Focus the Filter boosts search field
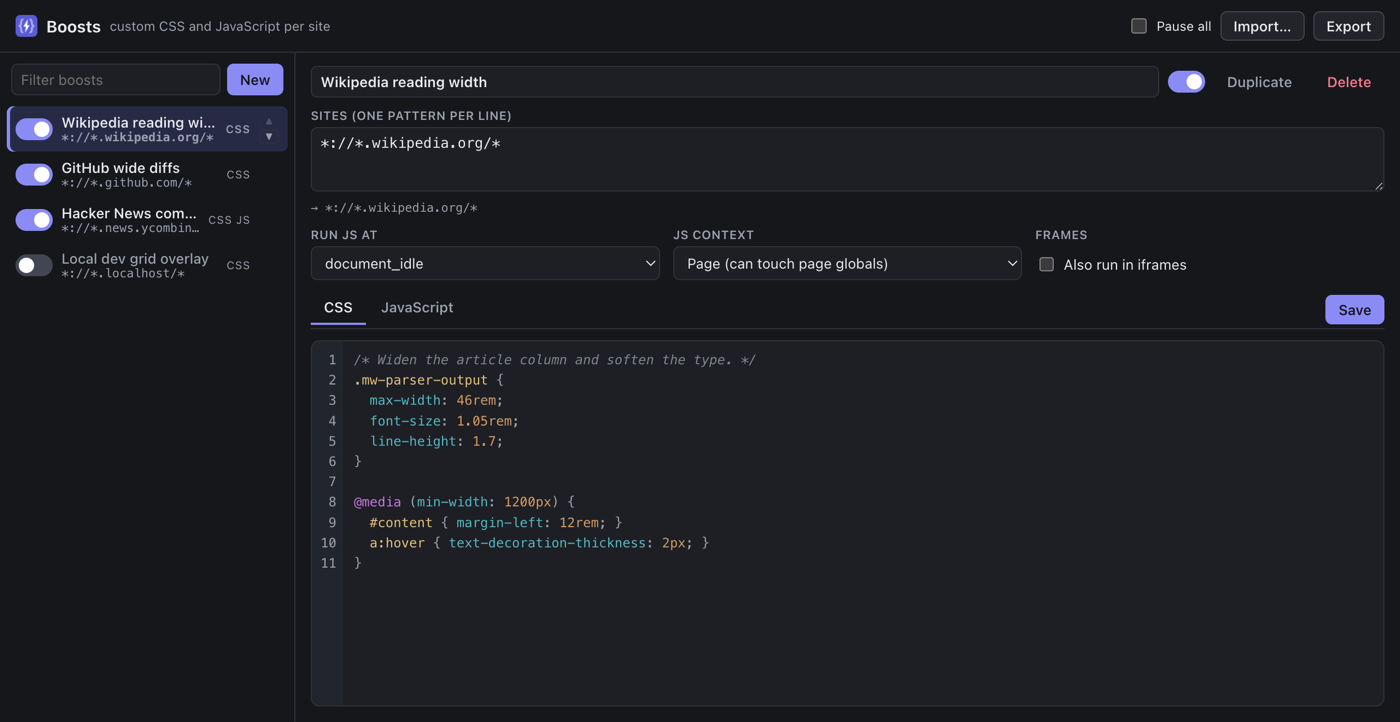 pyautogui.click(x=116, y=80)
